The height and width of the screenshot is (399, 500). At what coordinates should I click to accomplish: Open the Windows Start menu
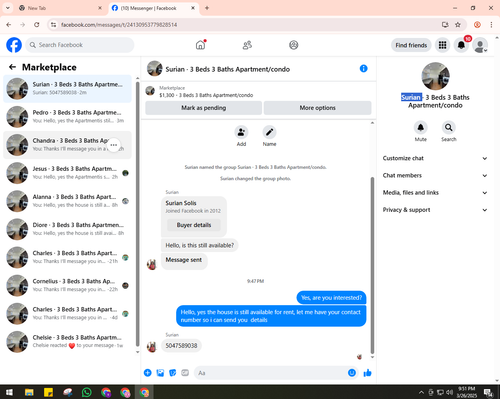point(9,392)
